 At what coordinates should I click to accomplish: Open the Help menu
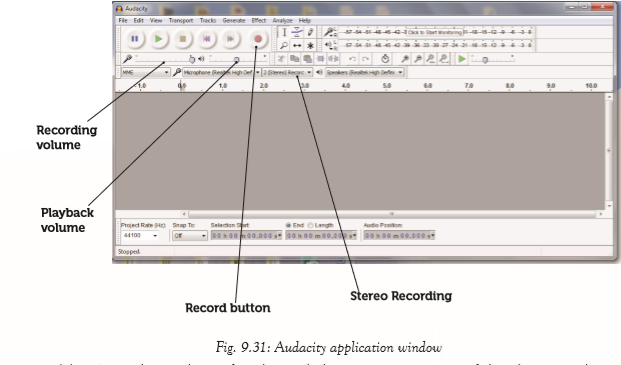point(305,21)
